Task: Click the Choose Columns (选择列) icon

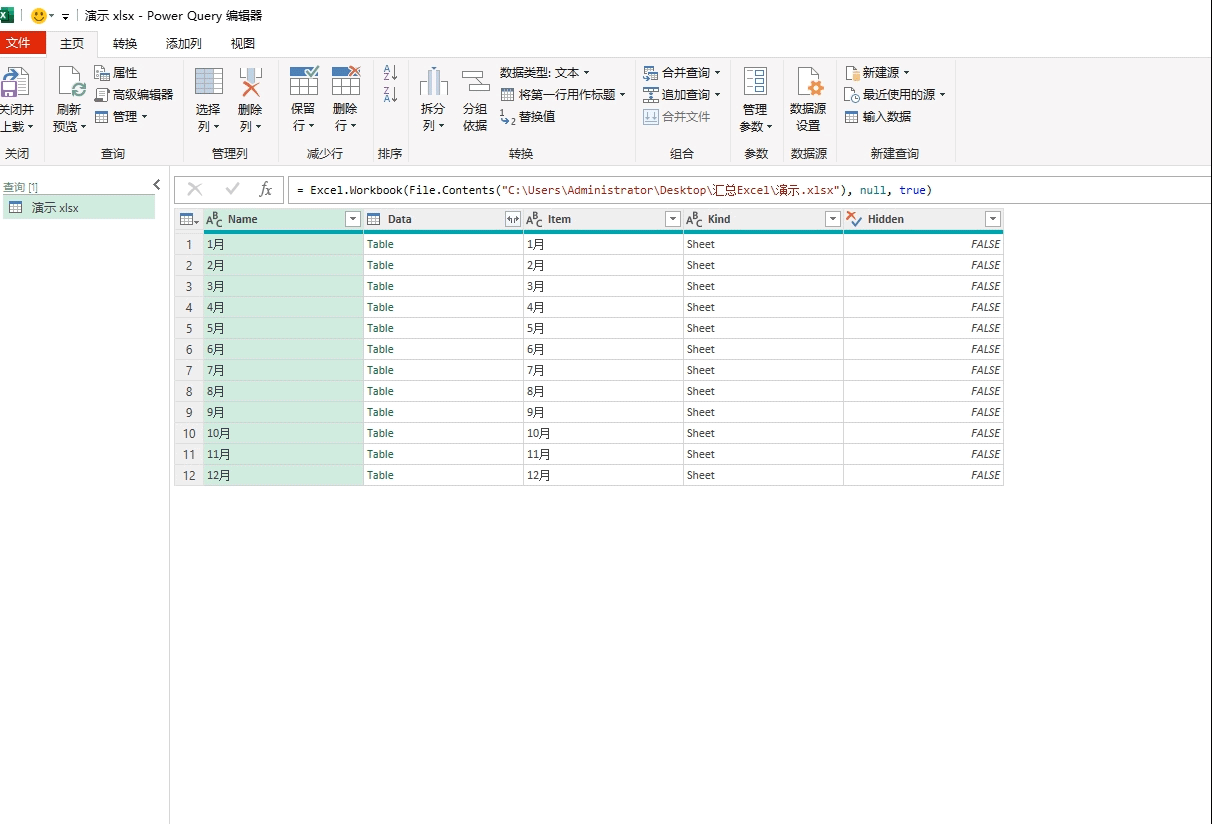Action: point(208,82)
